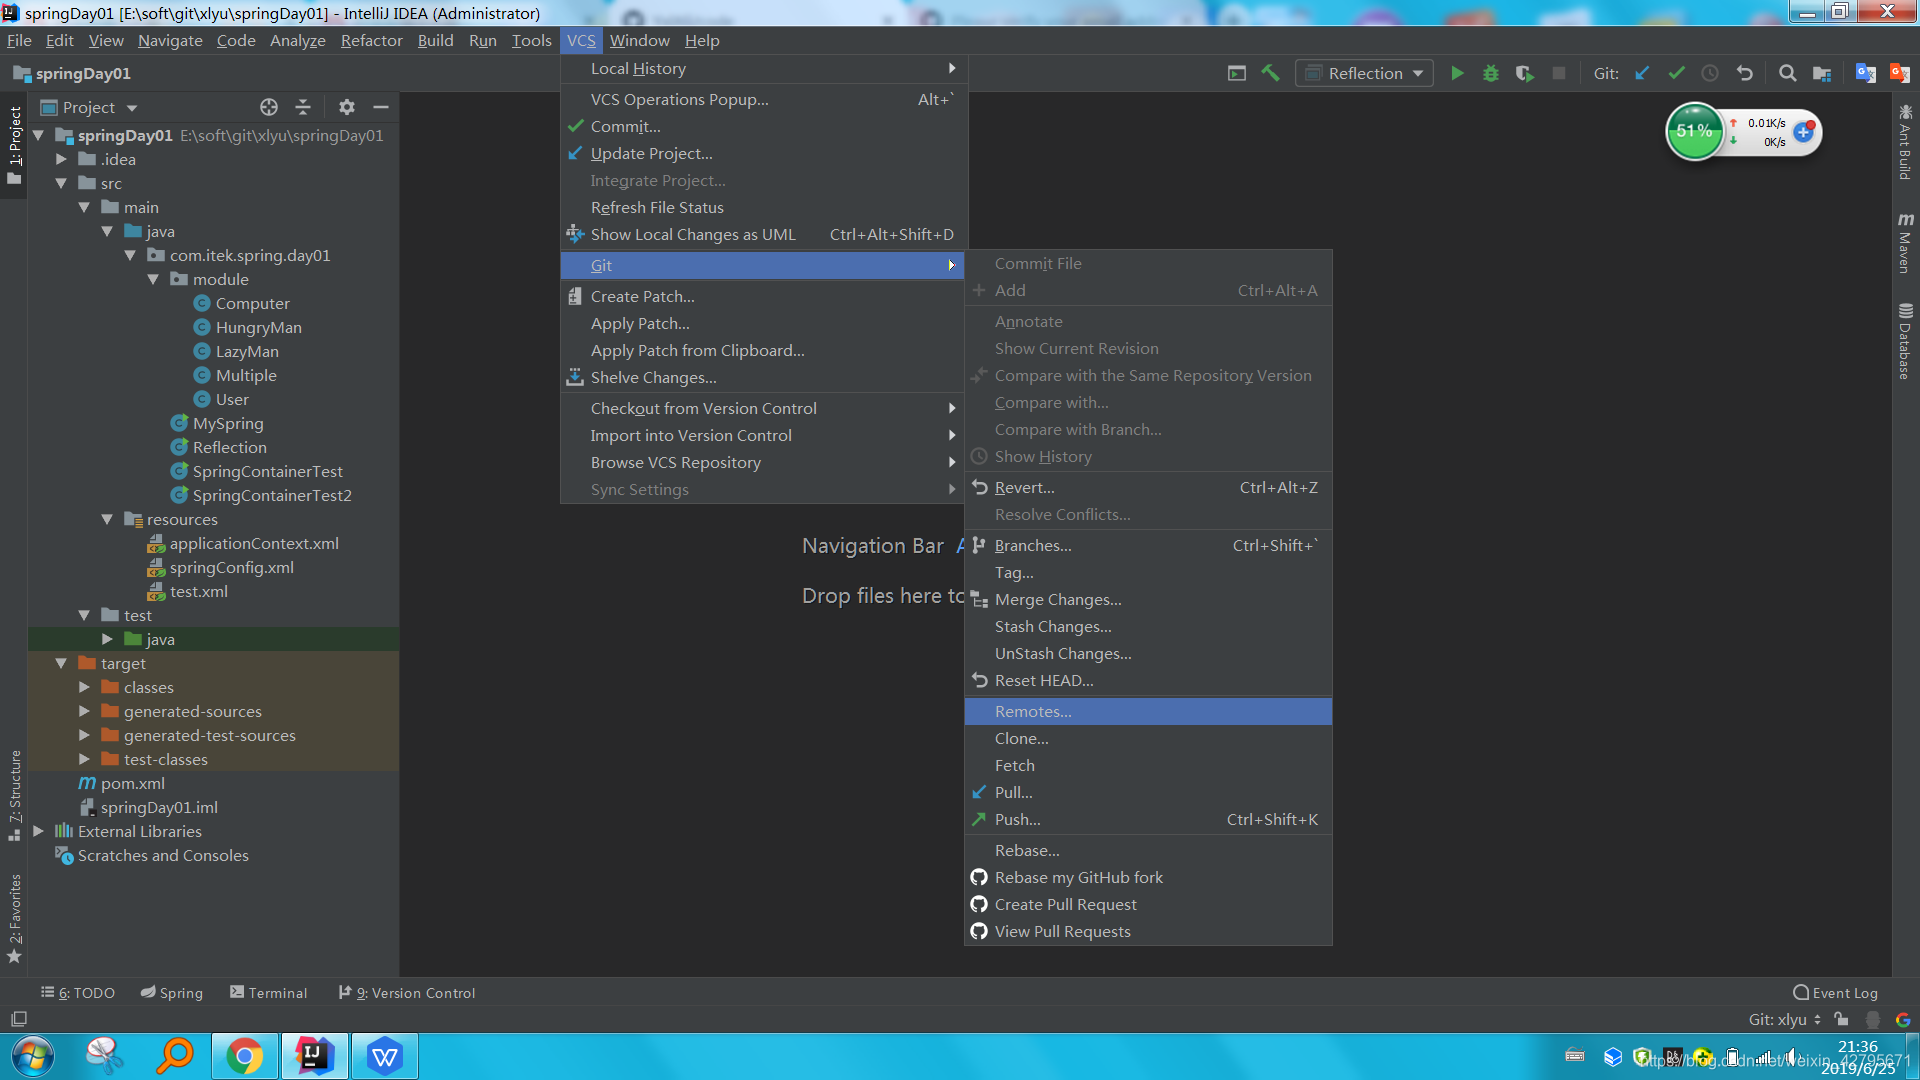Expand the External Libraries node
The image size is (1920, 1080).
click(38, 831)
